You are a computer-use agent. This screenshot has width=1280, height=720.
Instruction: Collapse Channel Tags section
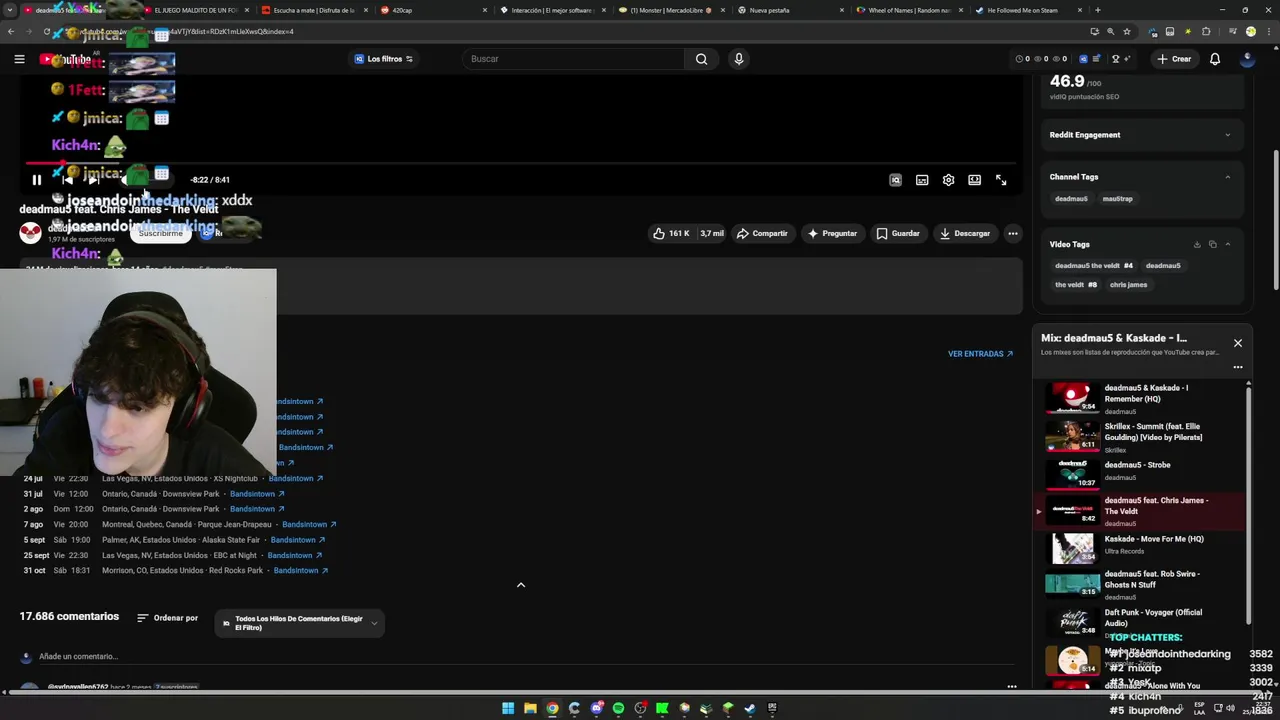tap(1227, 177)
